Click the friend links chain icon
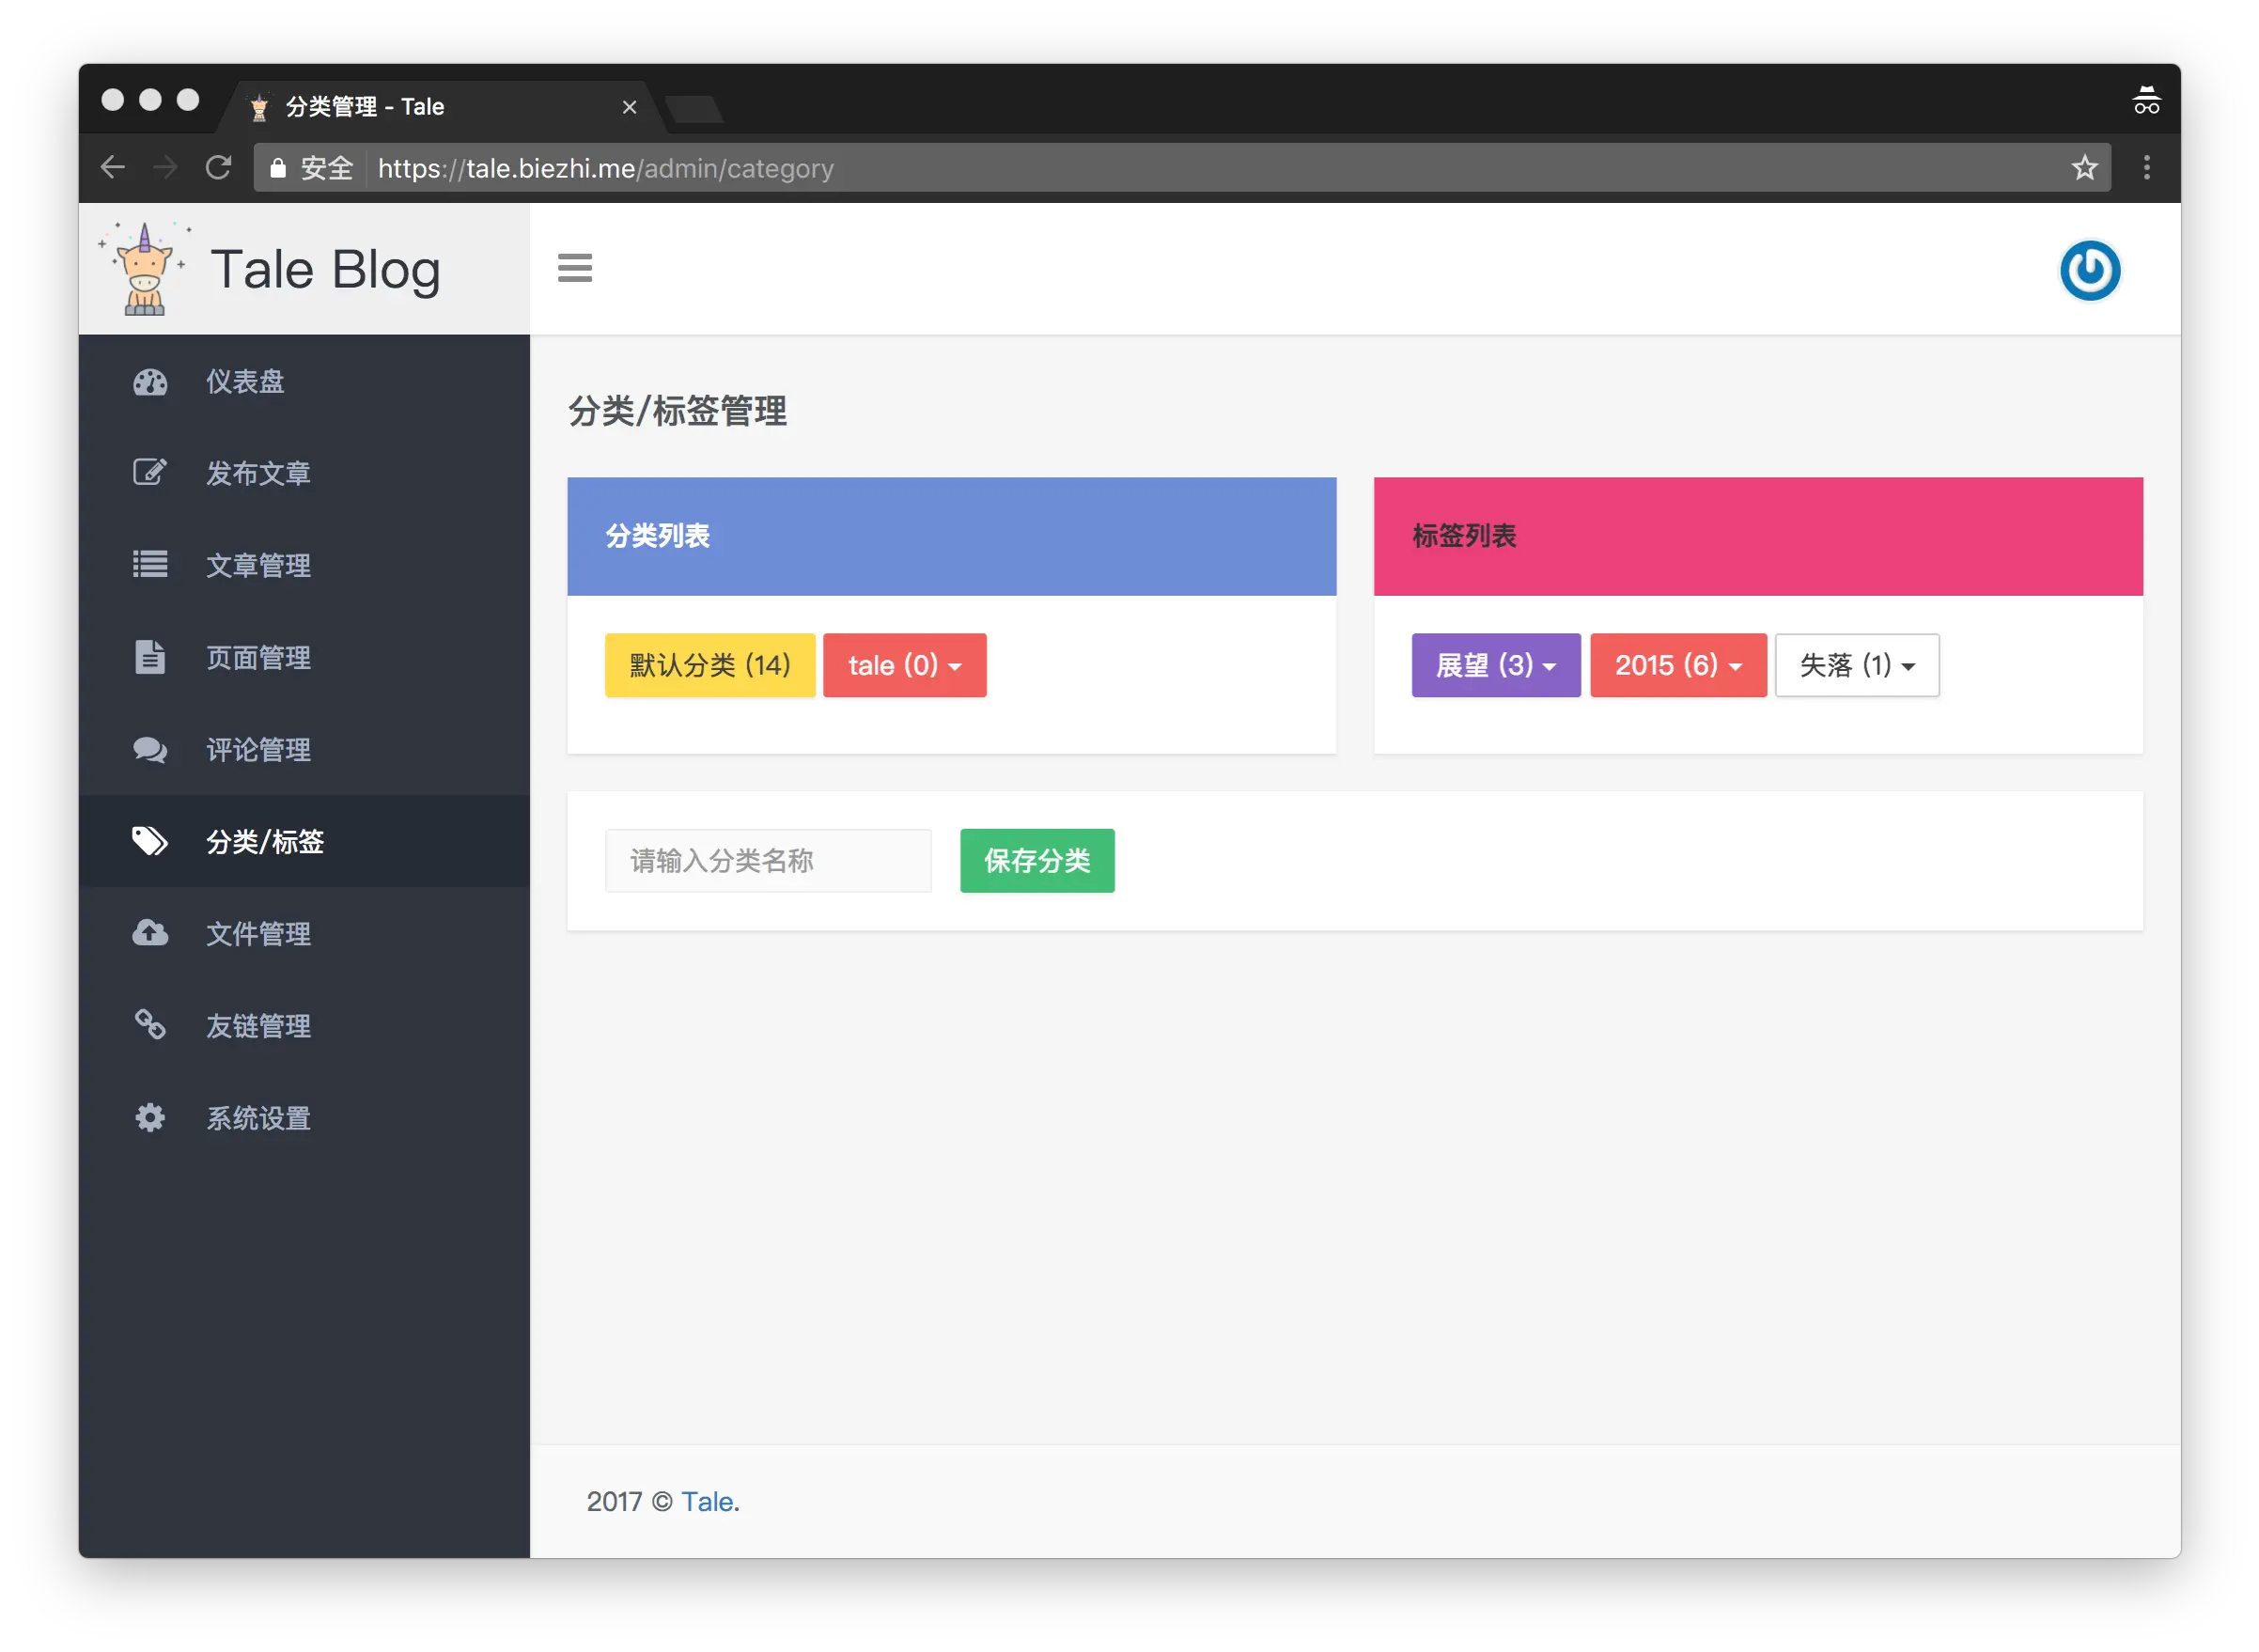Screen dimensions: 2259x1652 coord(150,1025)
